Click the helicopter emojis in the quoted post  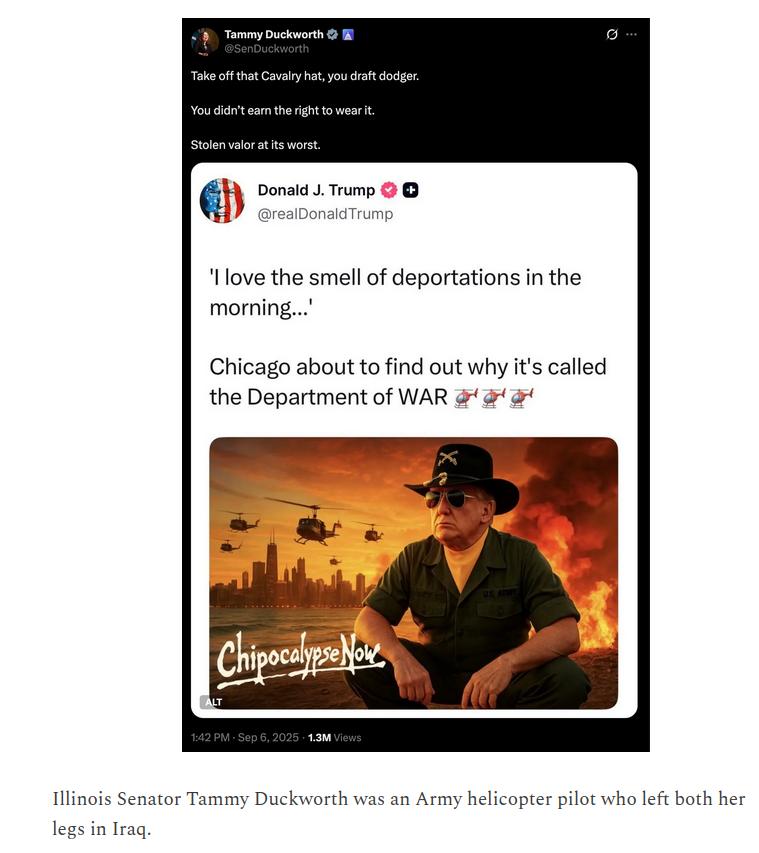(x=494, y=398)
